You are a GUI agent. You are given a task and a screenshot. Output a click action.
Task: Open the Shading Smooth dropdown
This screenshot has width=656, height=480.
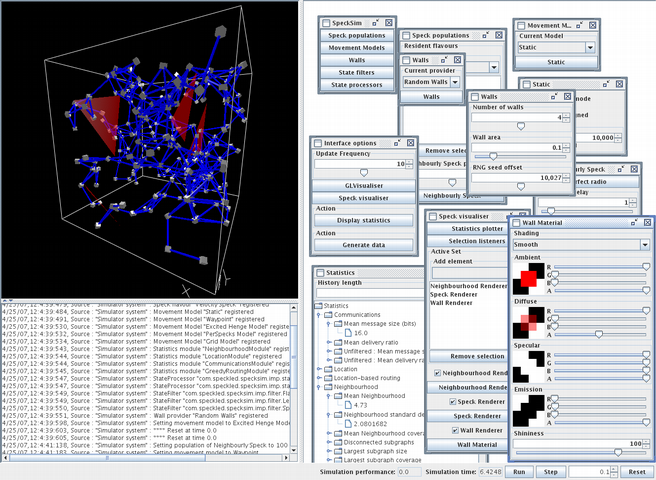(644, 244)
